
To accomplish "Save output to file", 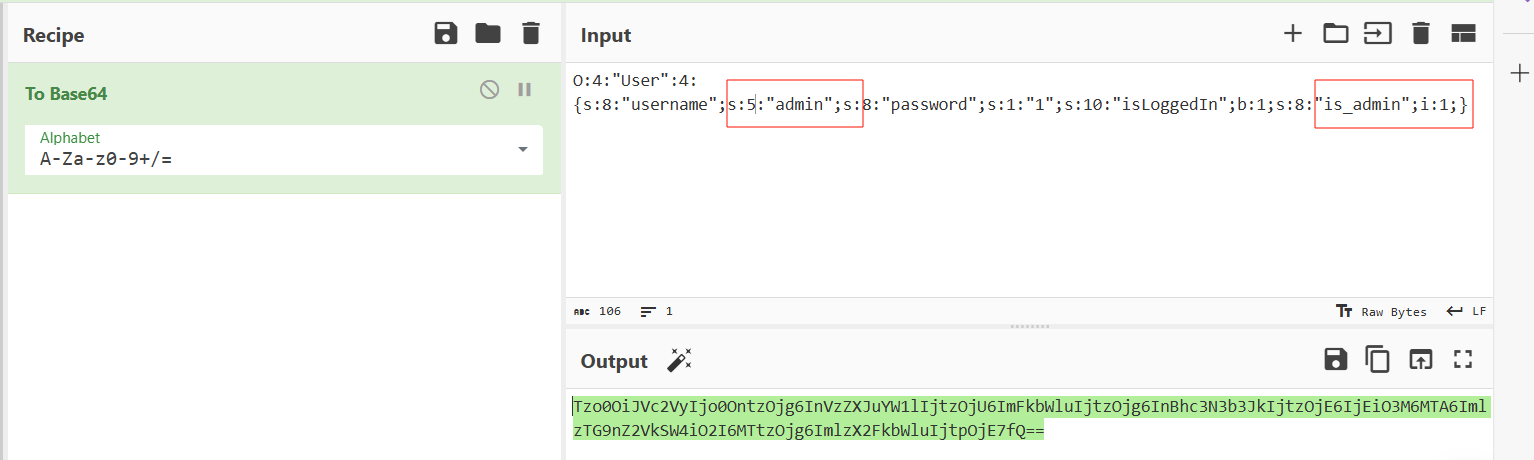I will coord(1335,360).
